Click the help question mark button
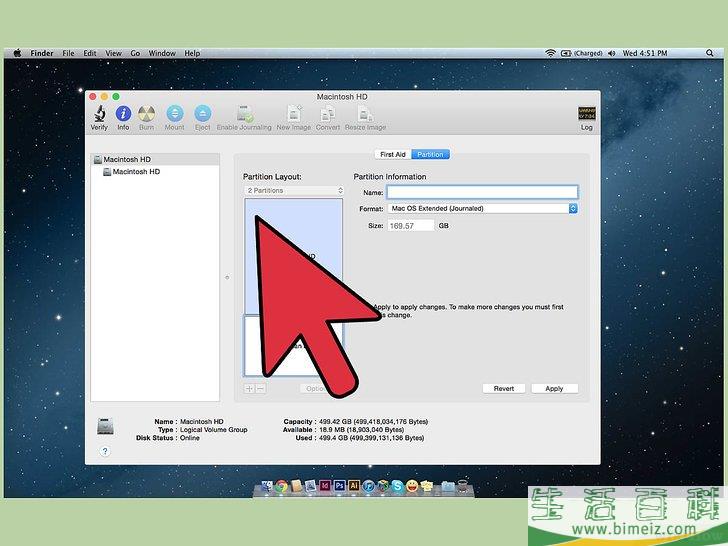 pos(105,451)
